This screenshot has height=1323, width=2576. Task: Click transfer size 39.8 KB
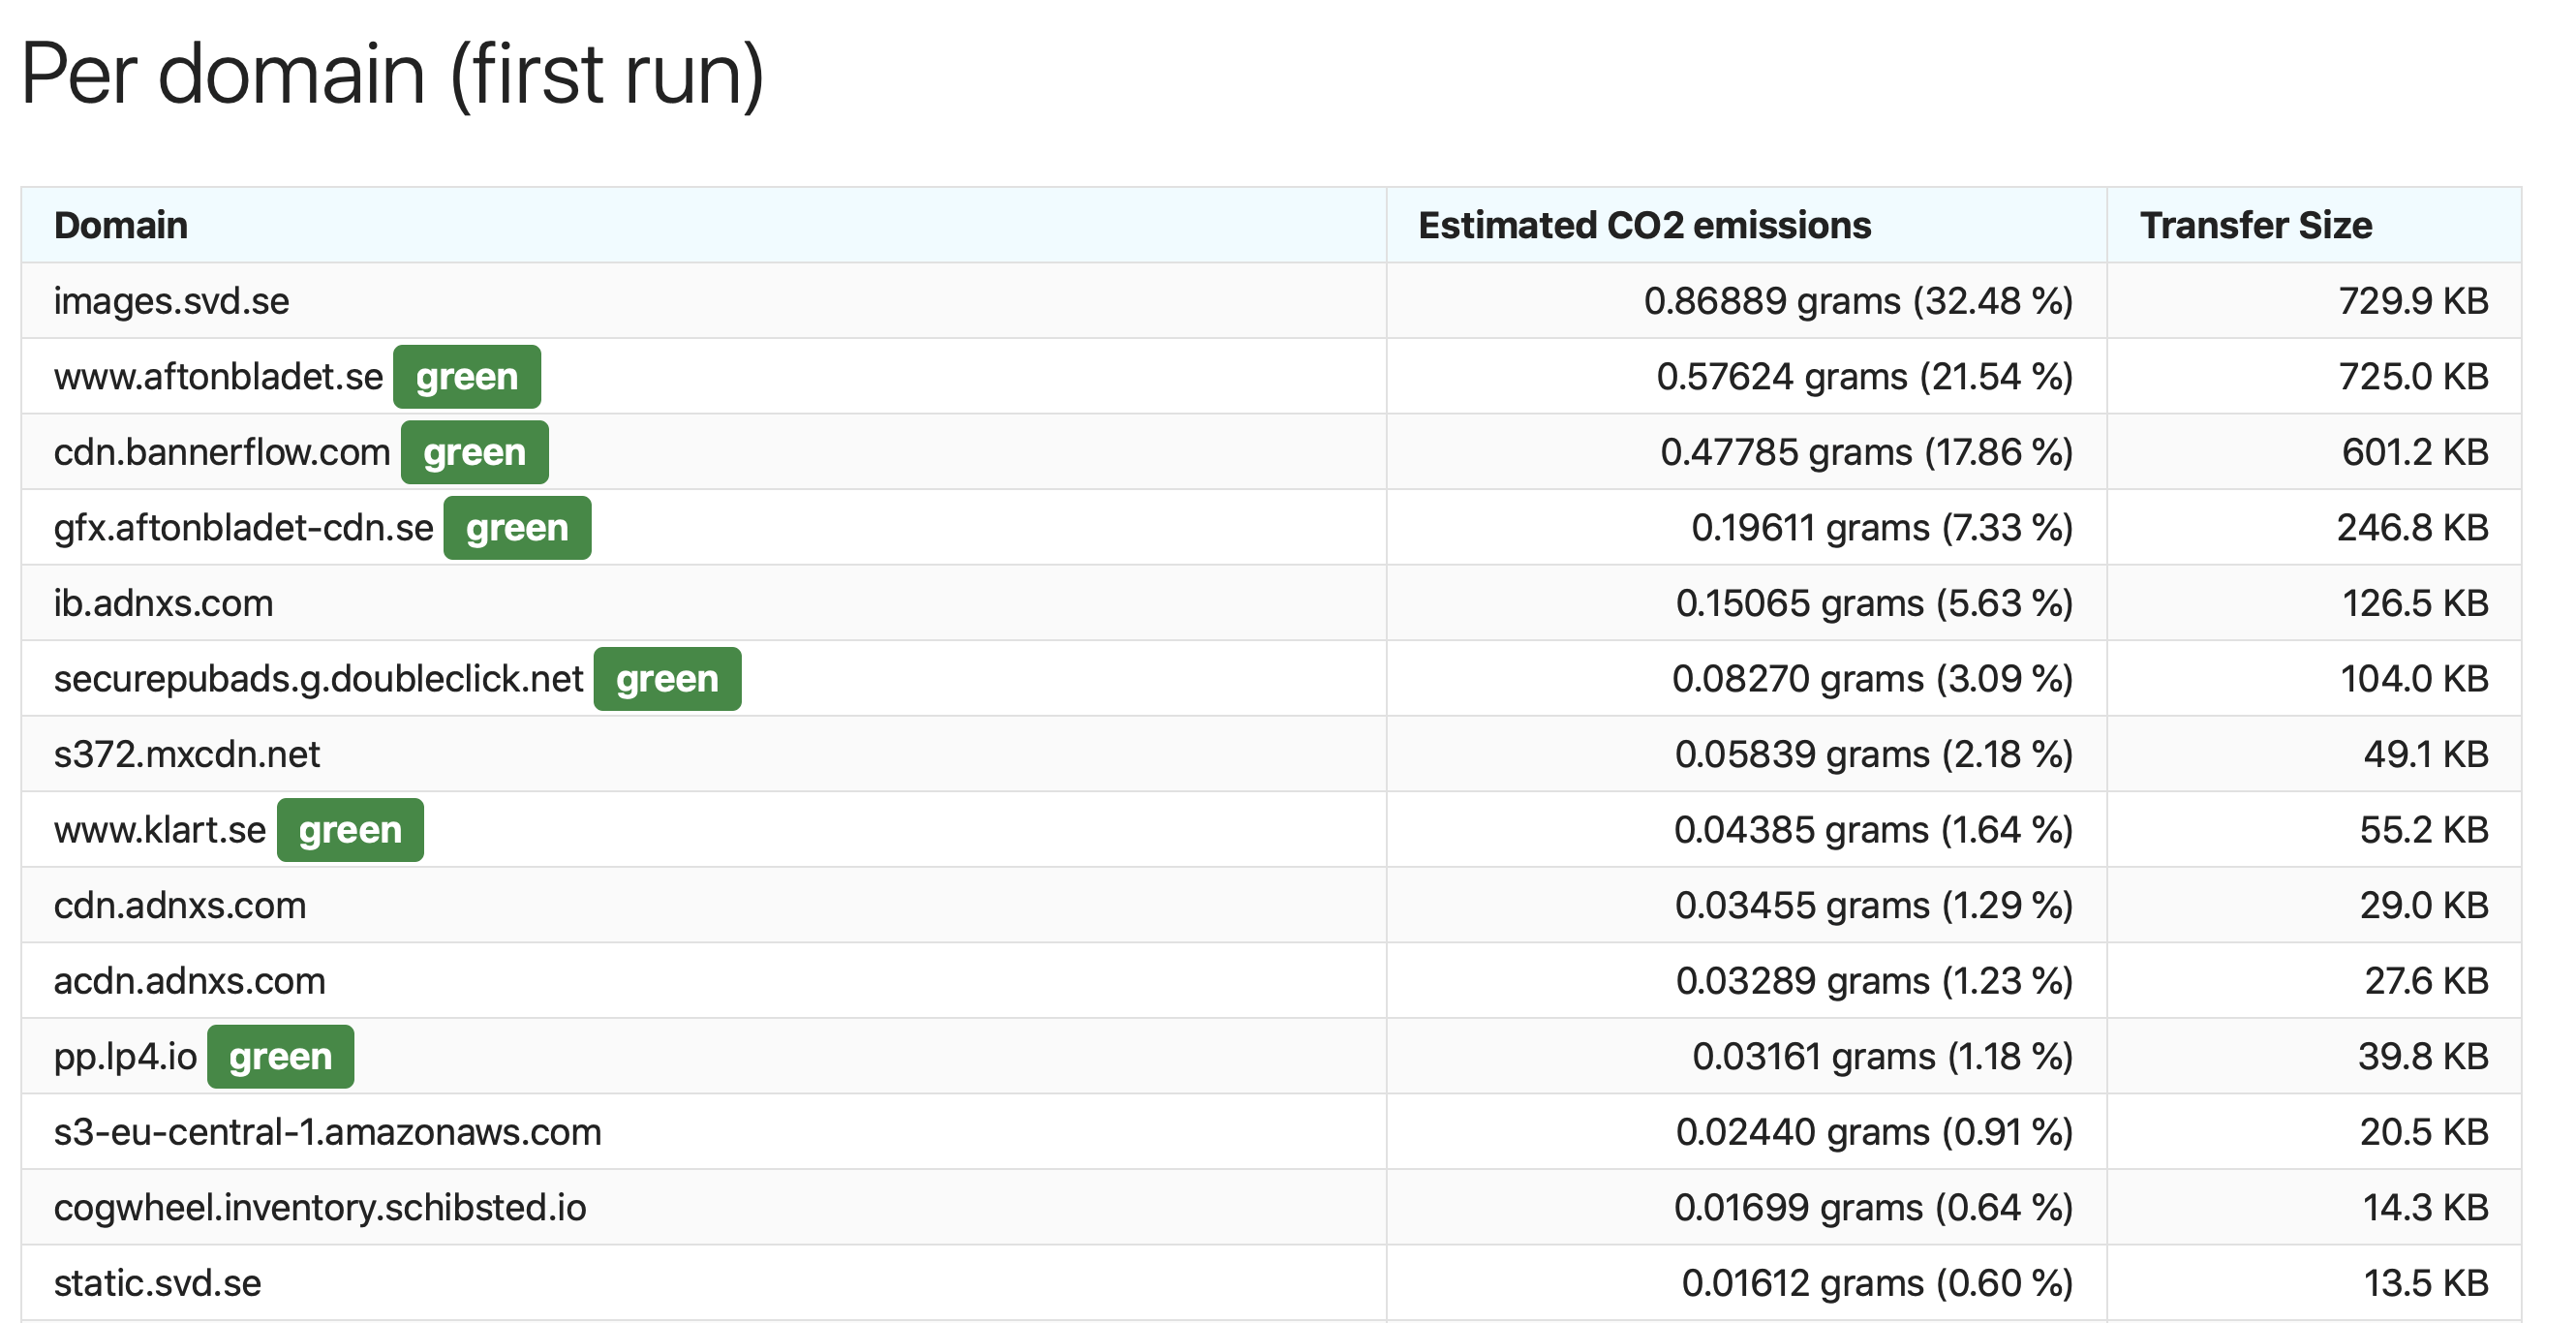[2423, 1057]
